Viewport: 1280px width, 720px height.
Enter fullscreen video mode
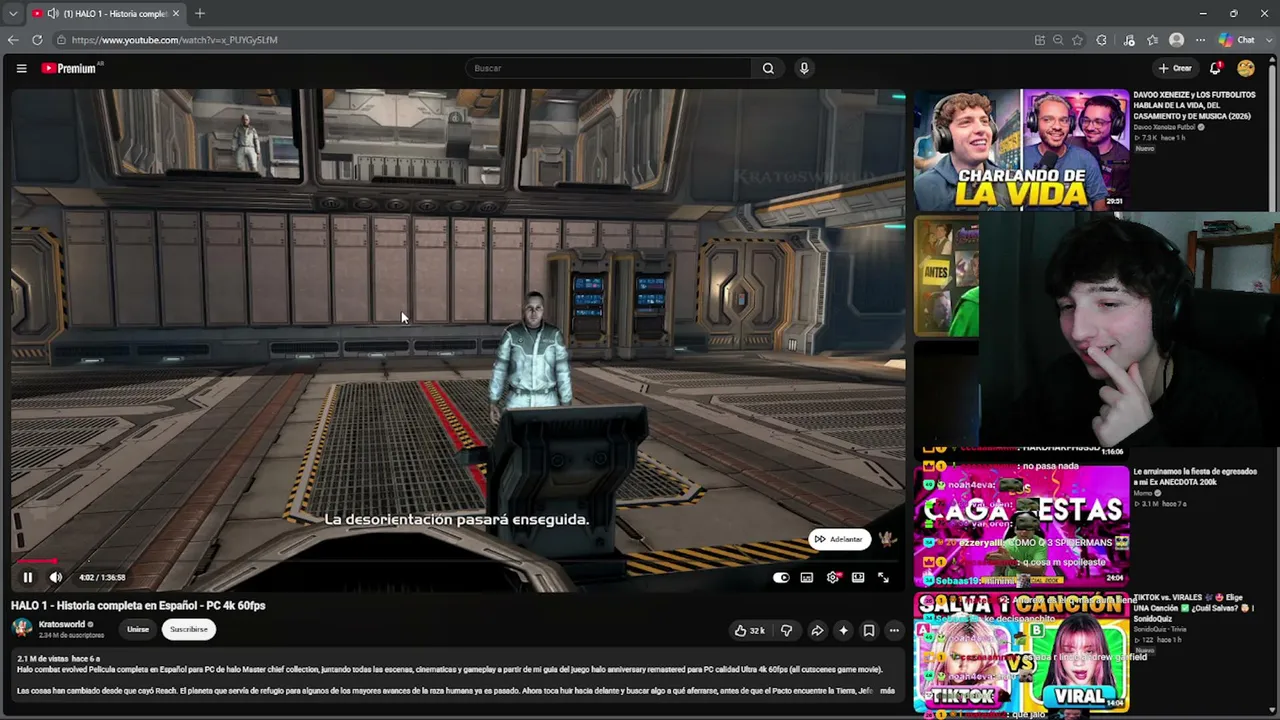pyautogui.click(x=883, y=577)
